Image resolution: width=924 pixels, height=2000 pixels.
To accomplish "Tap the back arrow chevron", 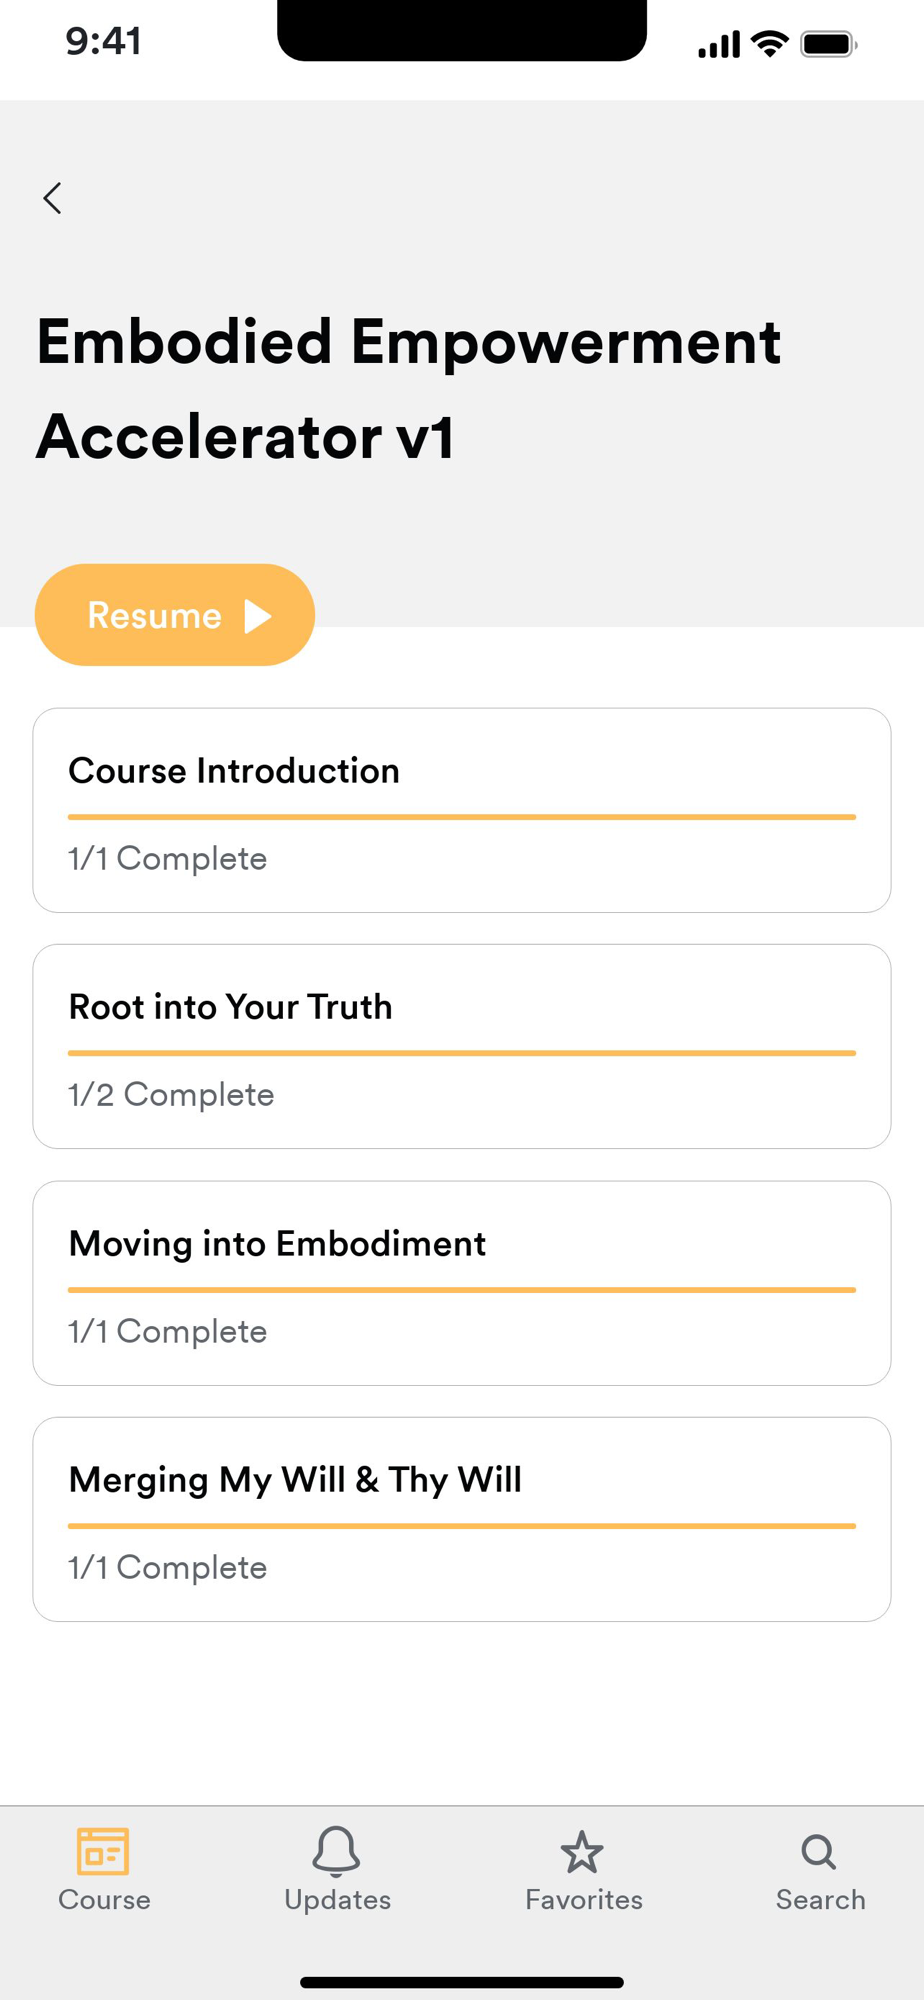I will click(x=53, y=198).
